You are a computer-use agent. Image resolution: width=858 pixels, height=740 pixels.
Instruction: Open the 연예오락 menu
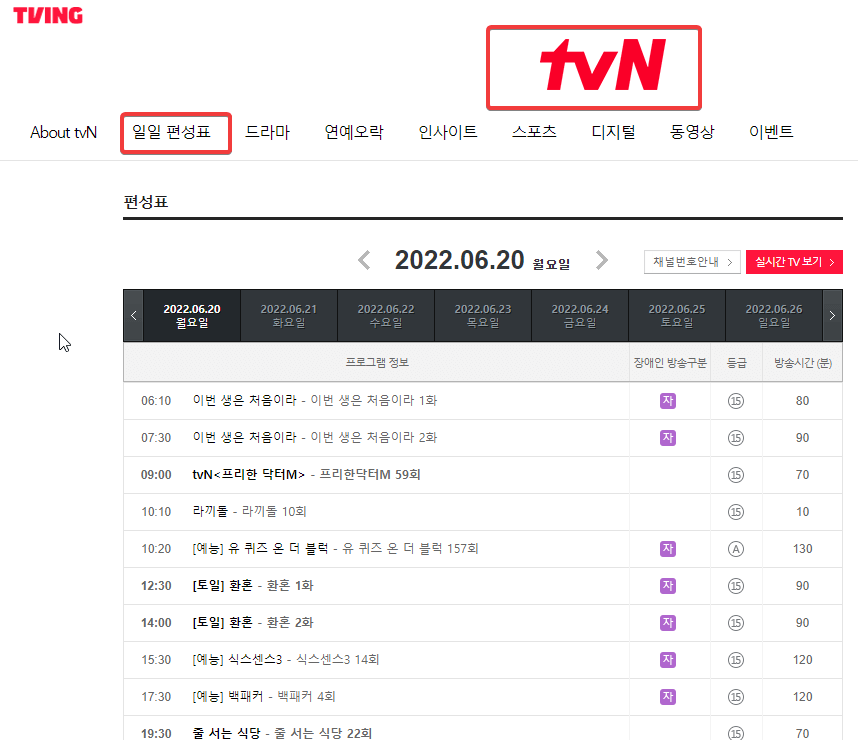[354, 132]
